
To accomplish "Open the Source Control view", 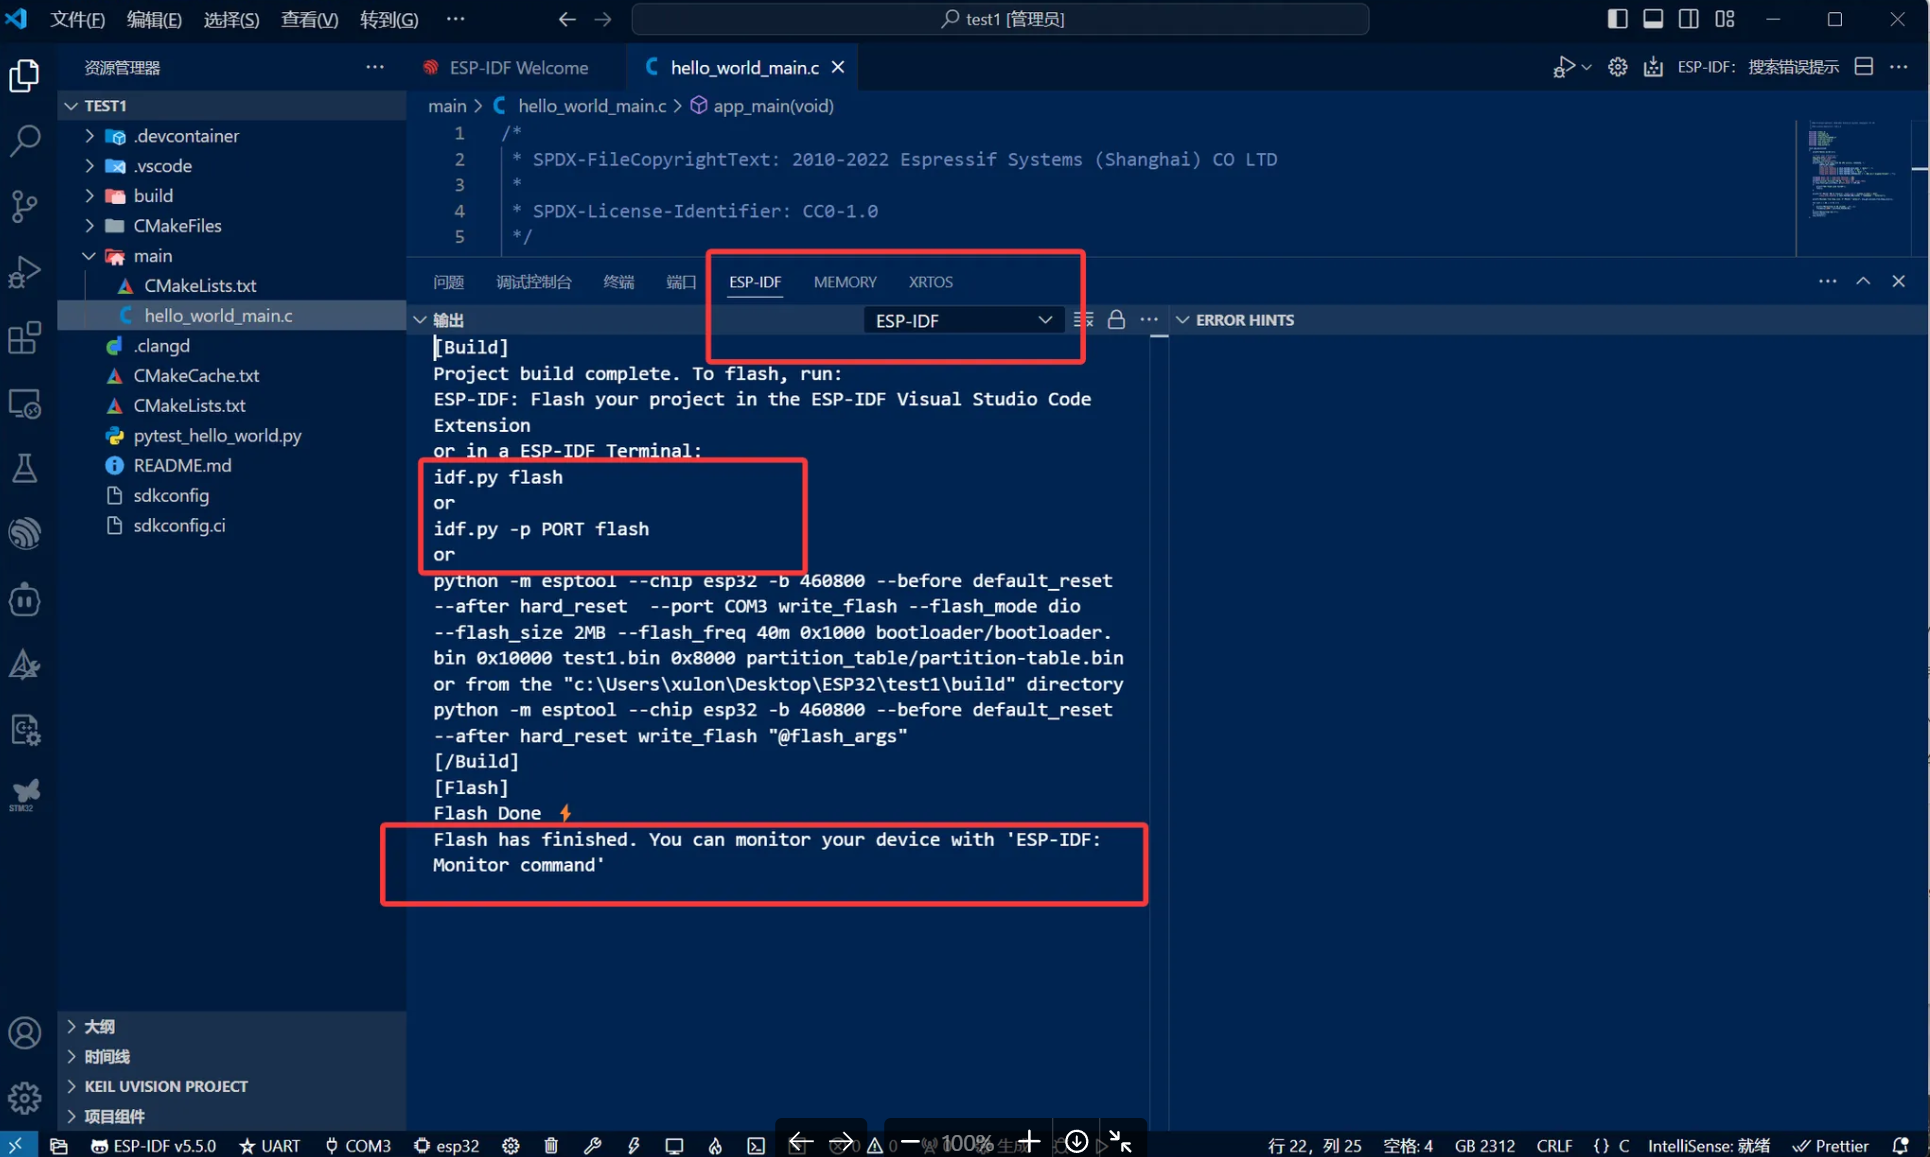I will (24, 206).
